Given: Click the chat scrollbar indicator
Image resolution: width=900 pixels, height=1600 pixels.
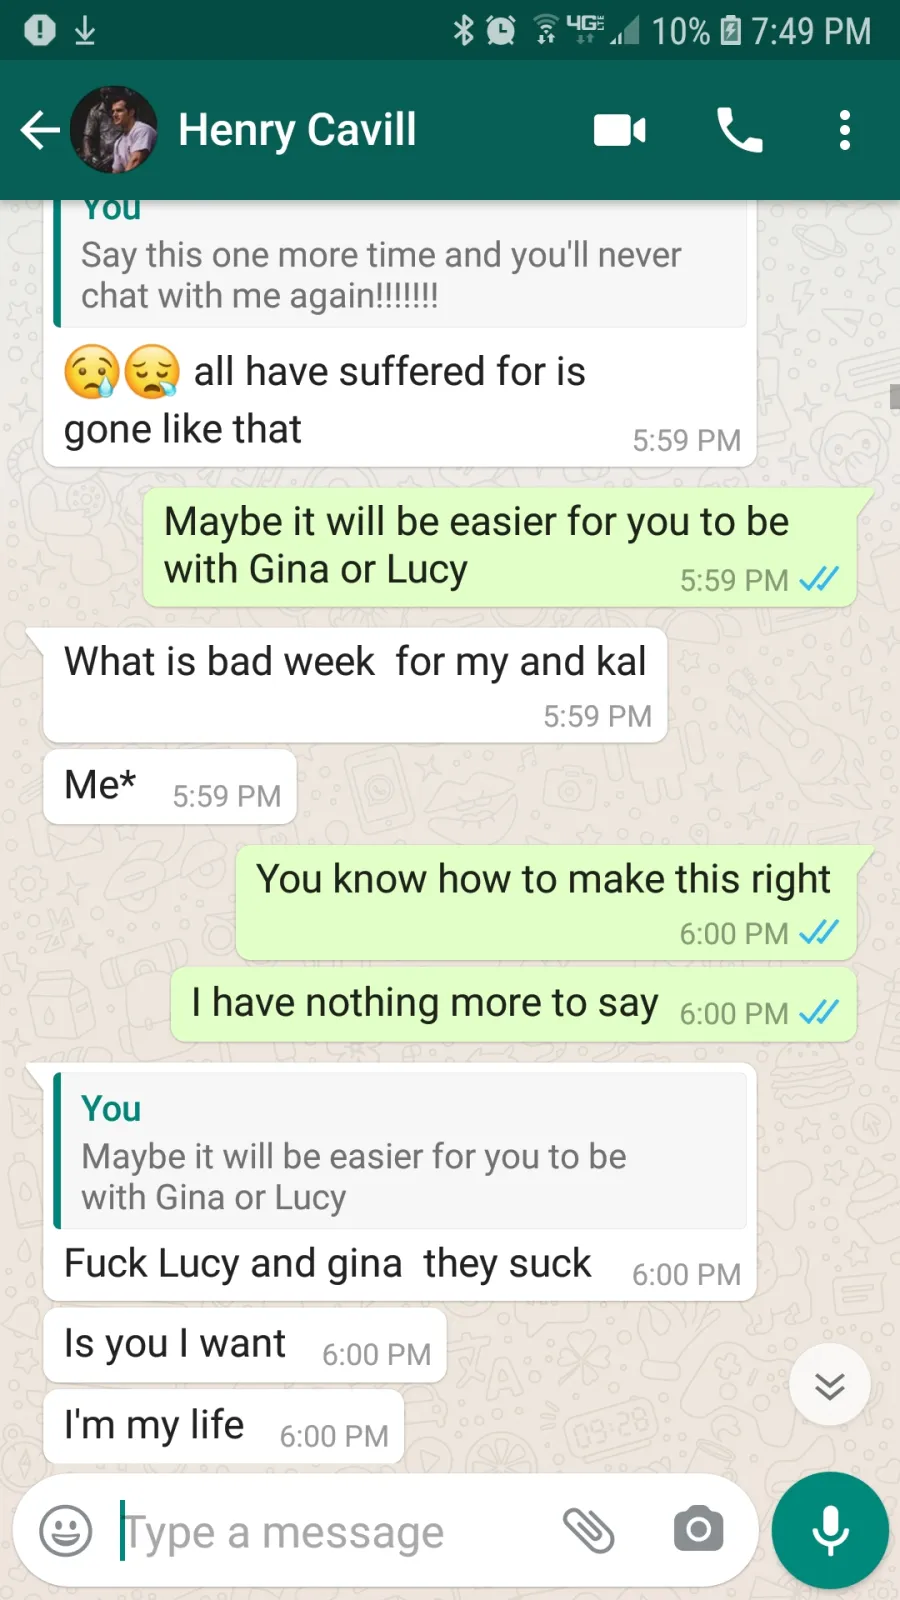Looking at the screenshot, I should (x=895, y=396).
